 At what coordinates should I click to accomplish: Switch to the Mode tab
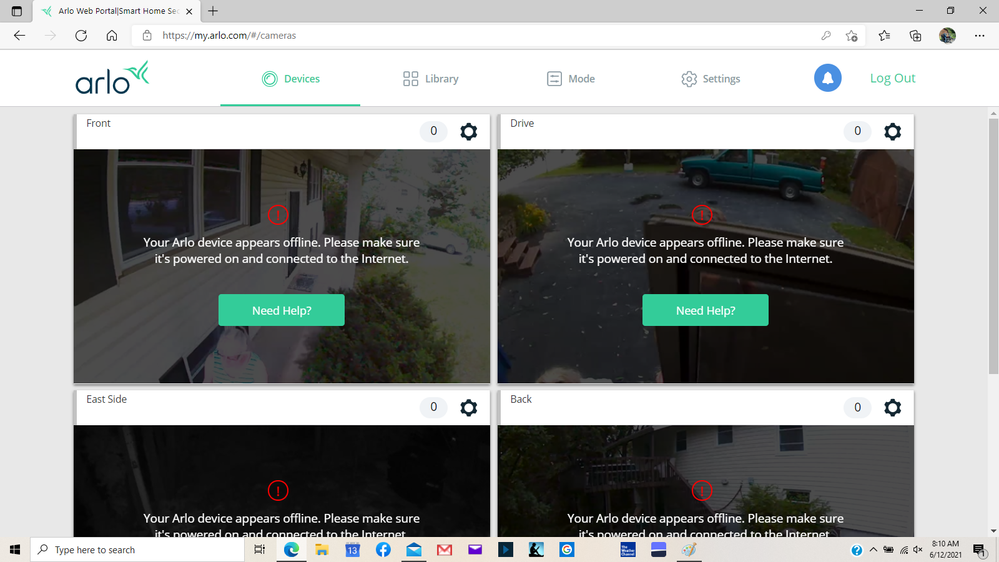click(x=571, y=78)
